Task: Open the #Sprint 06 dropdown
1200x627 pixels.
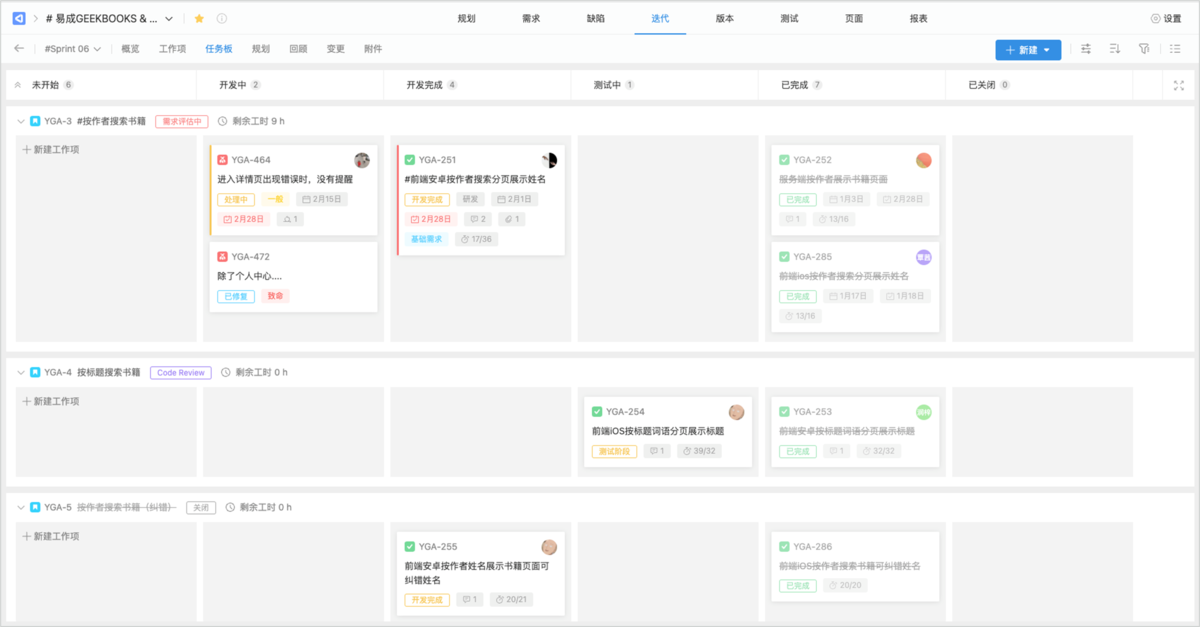Action: [72, 49]
